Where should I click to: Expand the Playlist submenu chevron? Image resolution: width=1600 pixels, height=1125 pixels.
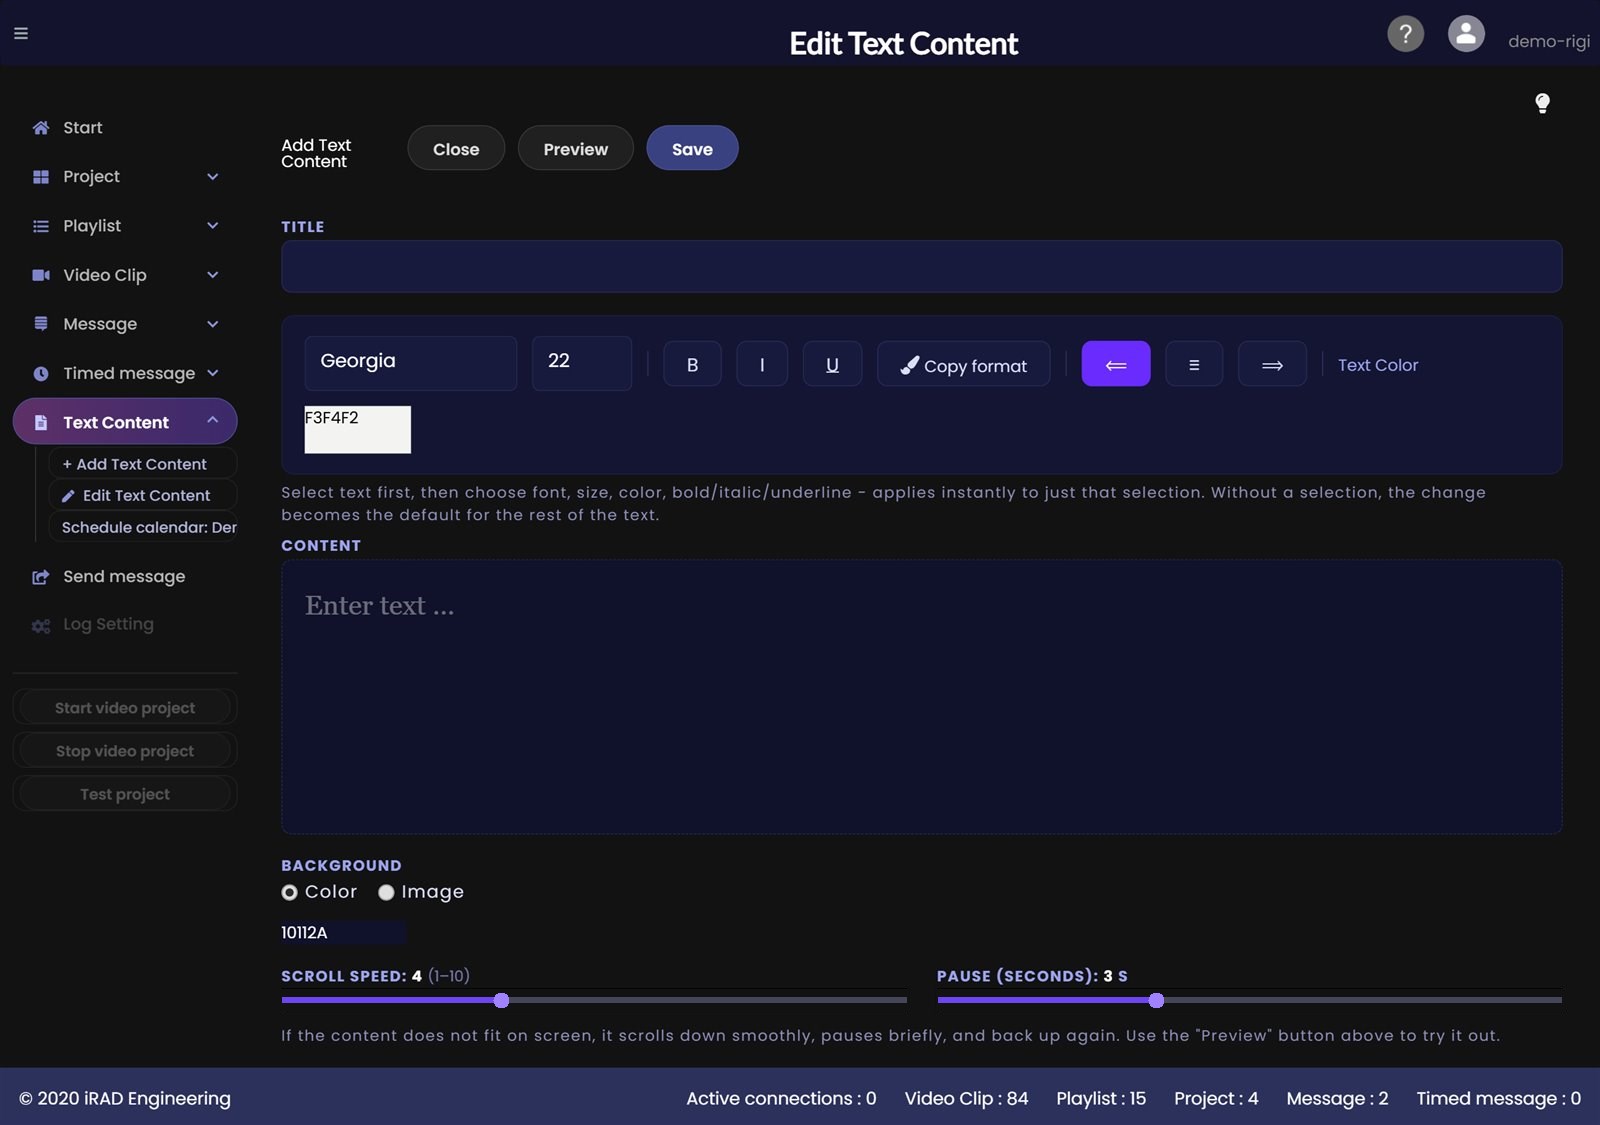[x=212, y=226]
